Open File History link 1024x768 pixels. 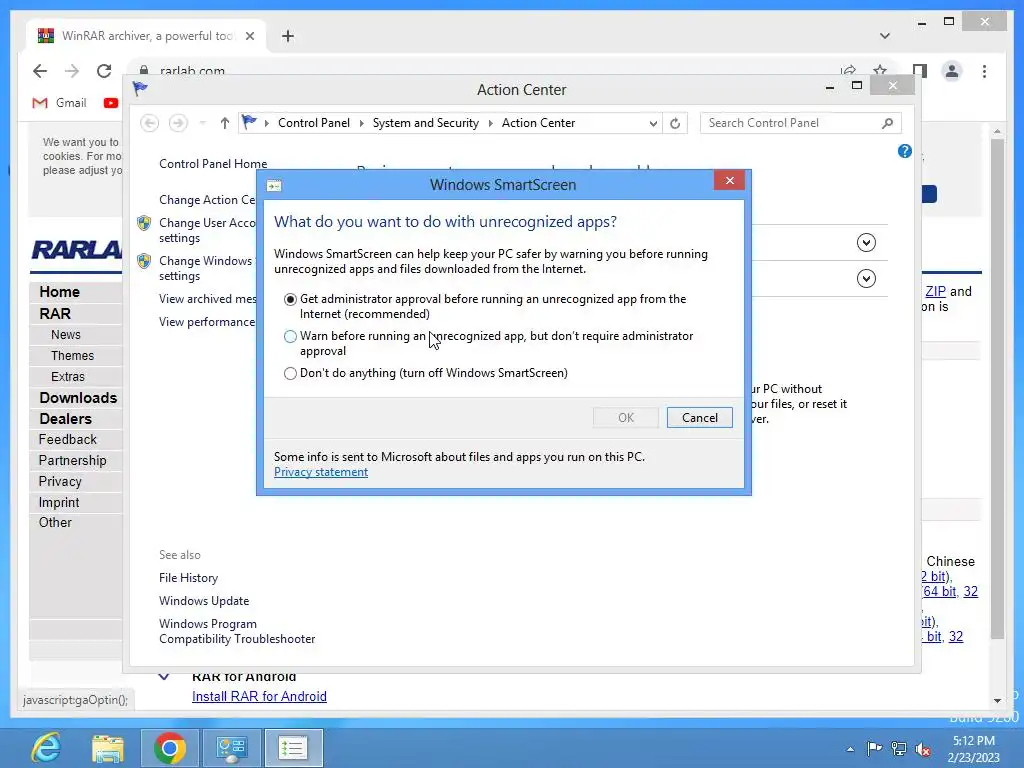188,578
